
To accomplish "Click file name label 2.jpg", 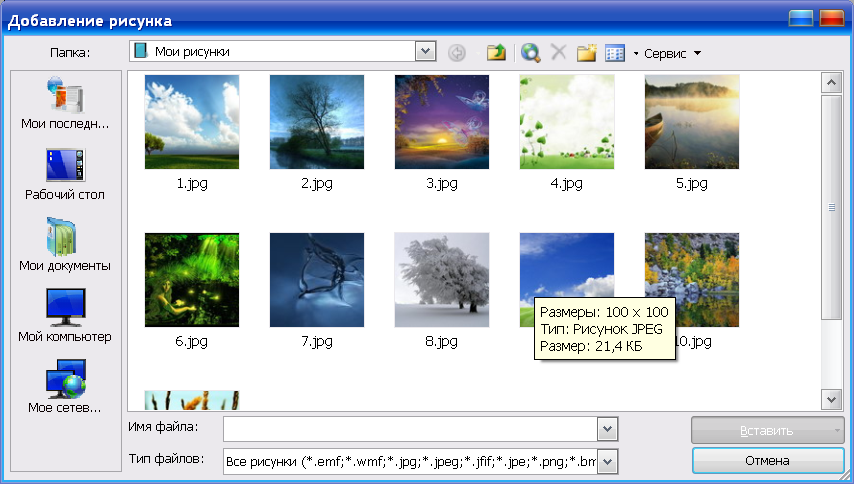I will [x=317, y=183].
